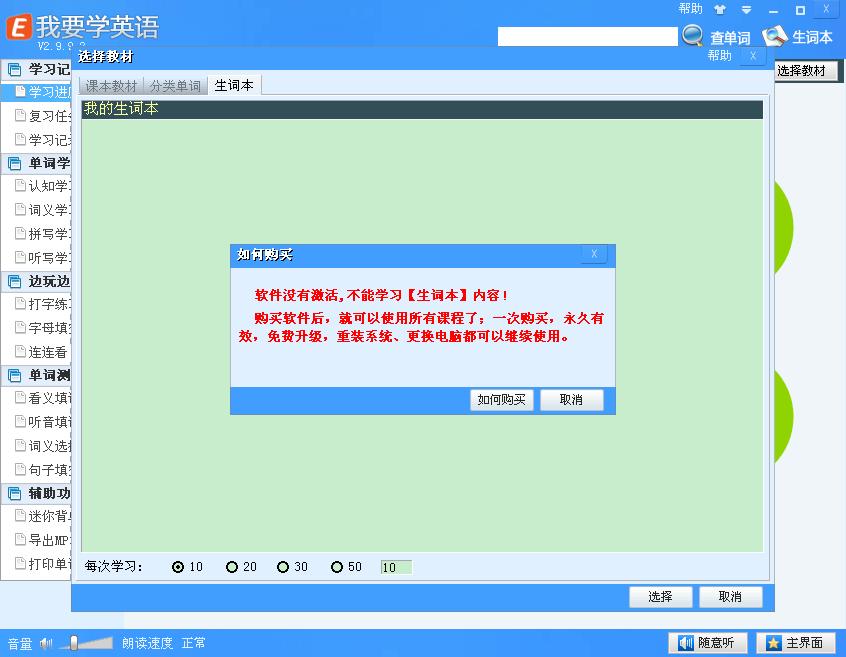846x657 pixels.
Task: Open 词义学 item in sidebar
Action: point(43,210)
